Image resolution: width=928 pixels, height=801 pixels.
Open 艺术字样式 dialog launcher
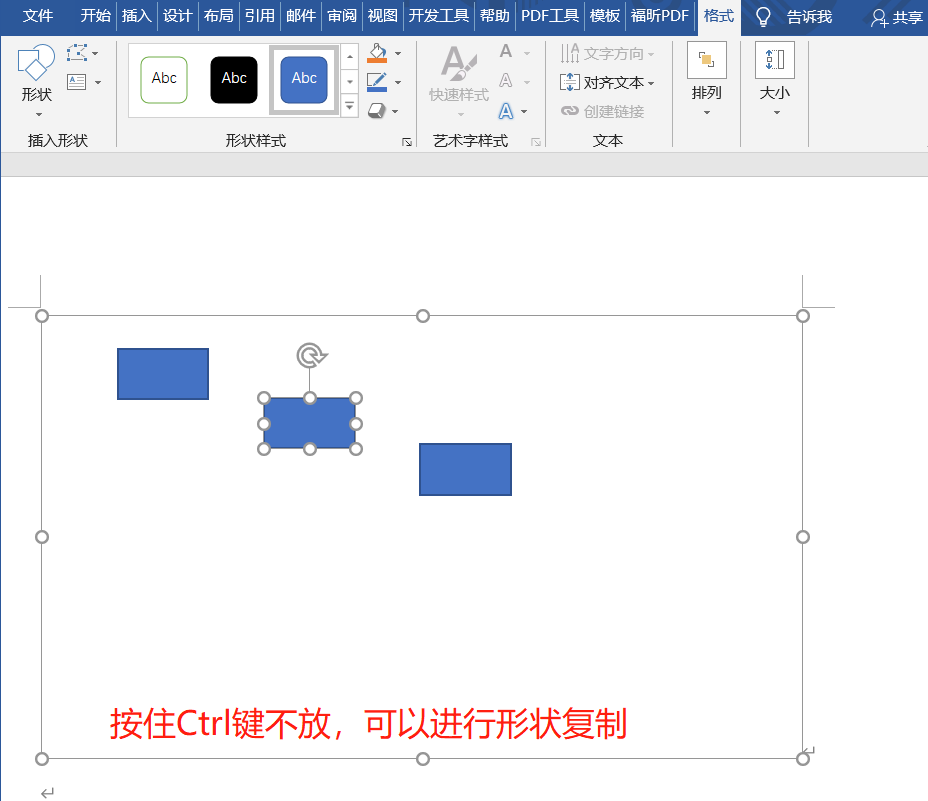[x=536, y=141]
